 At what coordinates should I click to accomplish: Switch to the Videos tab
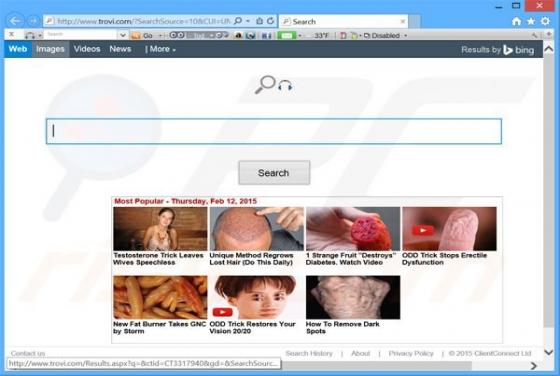click(87, 49)
